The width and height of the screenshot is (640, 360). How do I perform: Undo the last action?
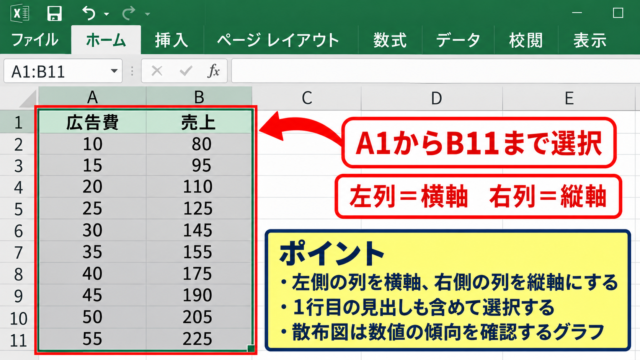[x=89, y=13]
